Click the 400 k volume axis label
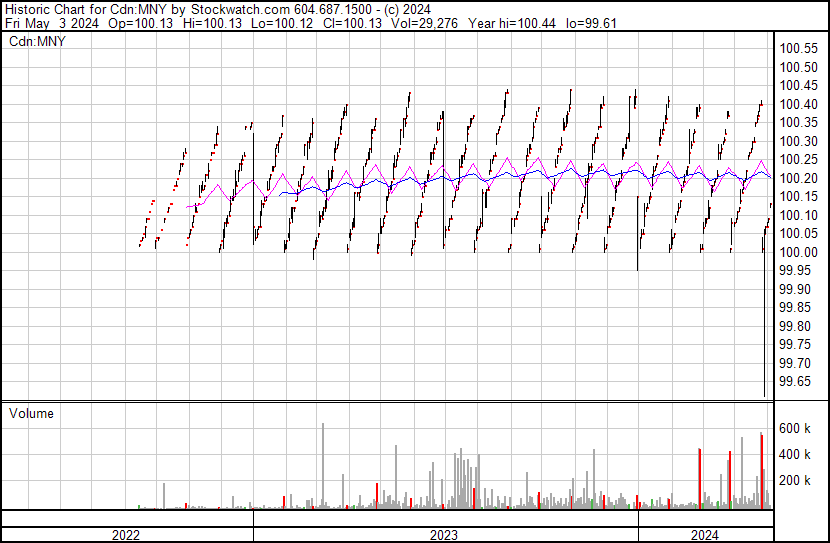The image size is (830, 543). tap(796, 454)
